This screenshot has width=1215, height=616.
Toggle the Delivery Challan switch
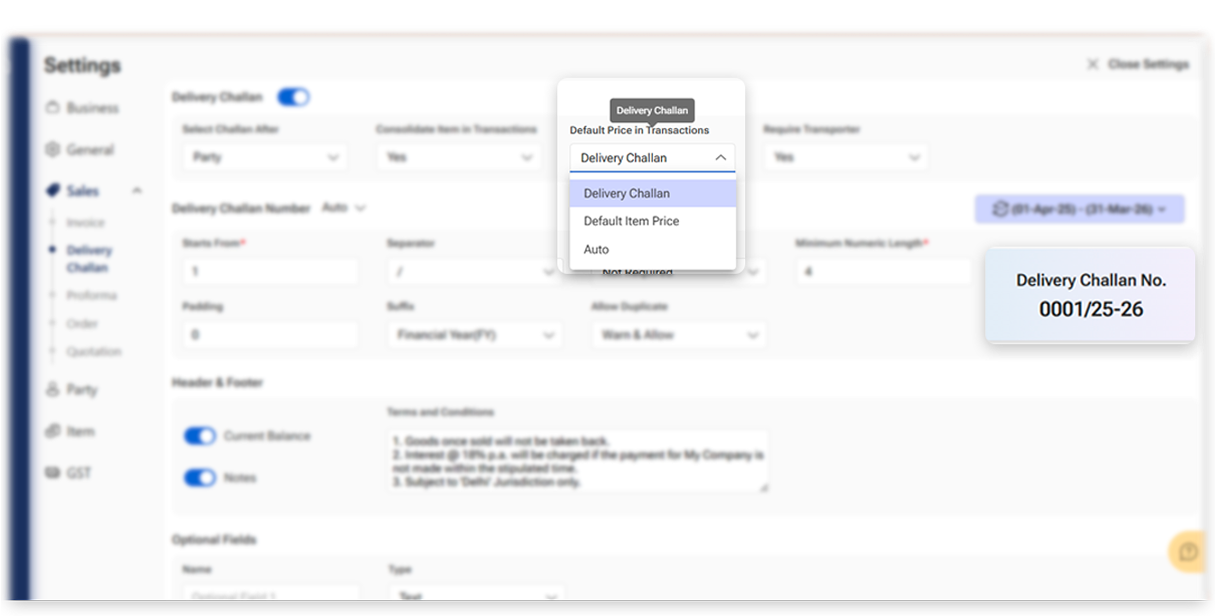pyautogui.click(x=293, y=97)
